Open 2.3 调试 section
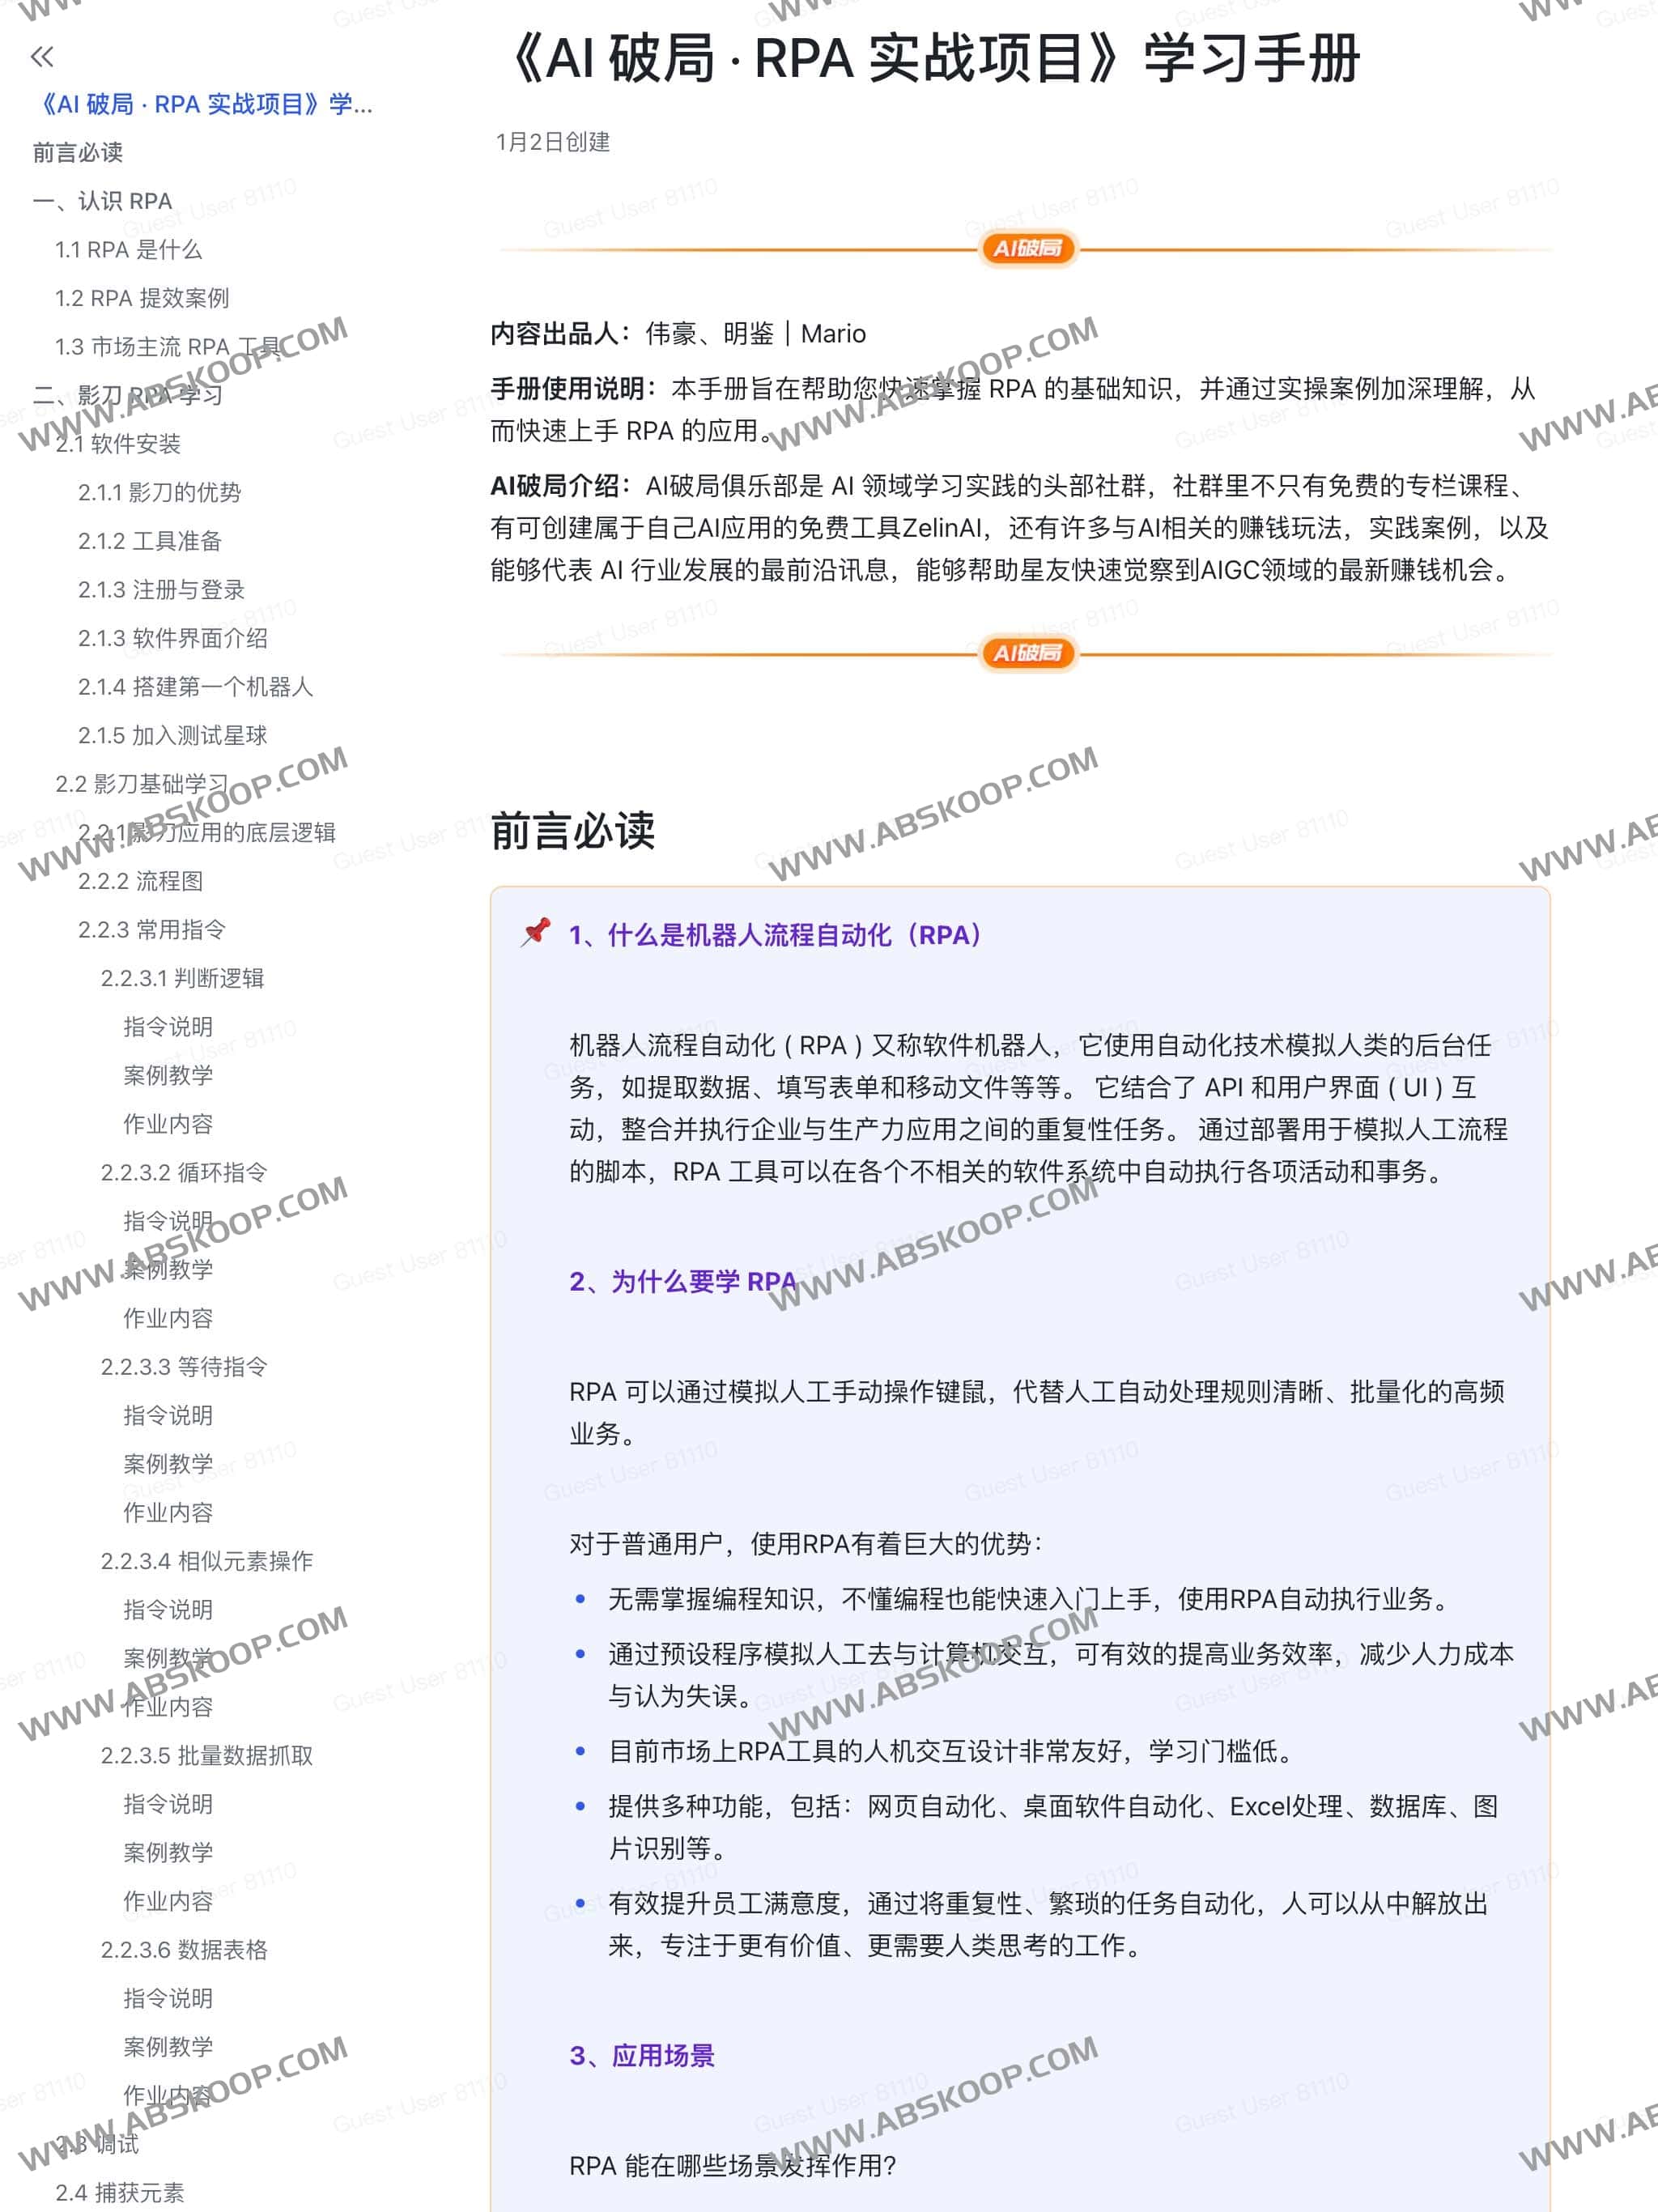 [98, 2145]
